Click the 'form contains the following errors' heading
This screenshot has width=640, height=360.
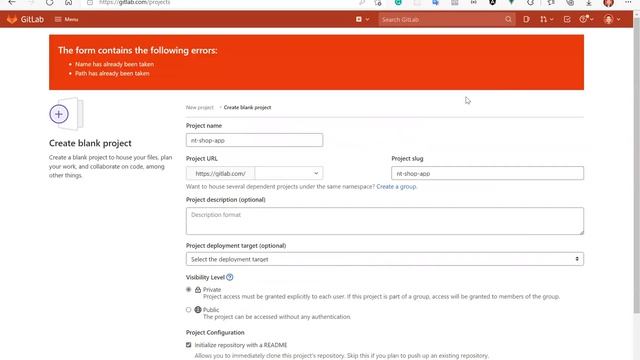pos(138,51)
